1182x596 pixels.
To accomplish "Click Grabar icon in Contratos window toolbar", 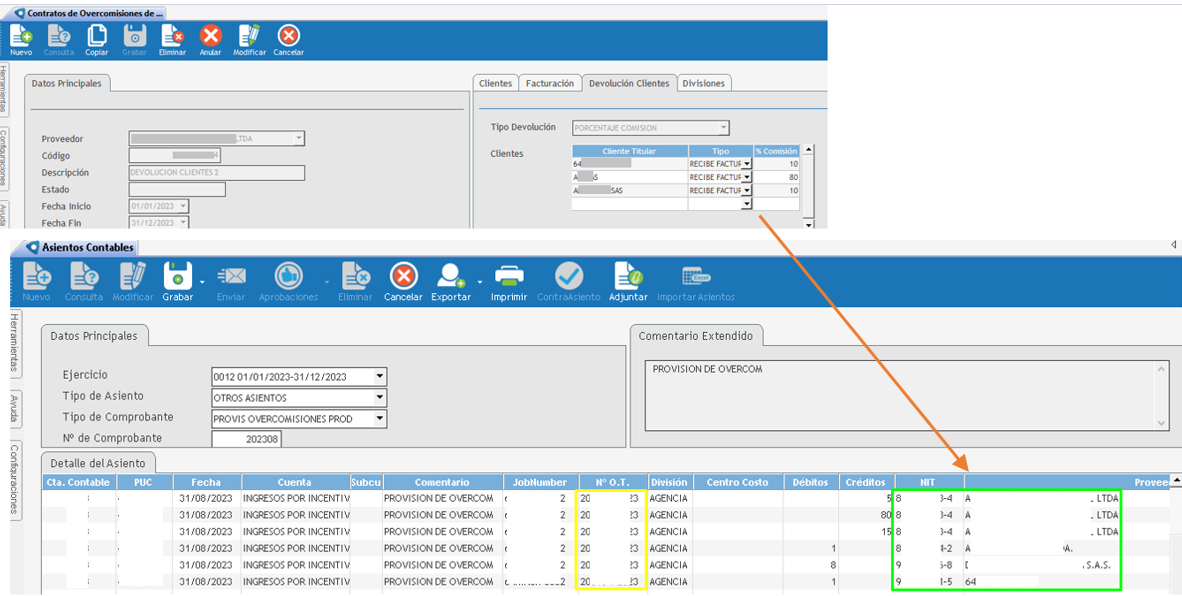I will (x=134, y=35).
